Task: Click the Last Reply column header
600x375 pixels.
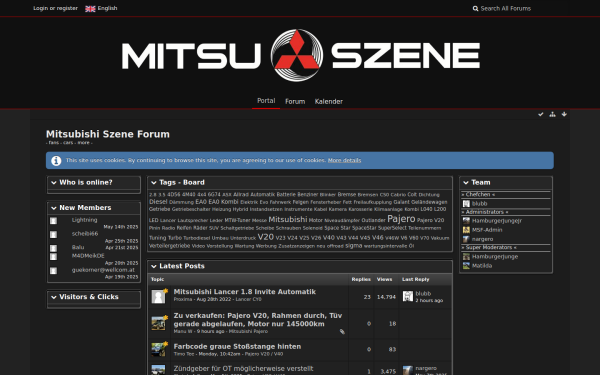Action: click(416, 279)
